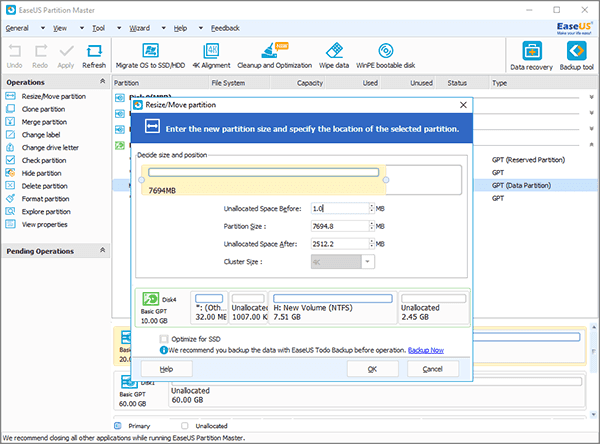The width and height of the screenshot is (600, 444).
Task: Collapse the Operations panel
Action: click(102, 81)
